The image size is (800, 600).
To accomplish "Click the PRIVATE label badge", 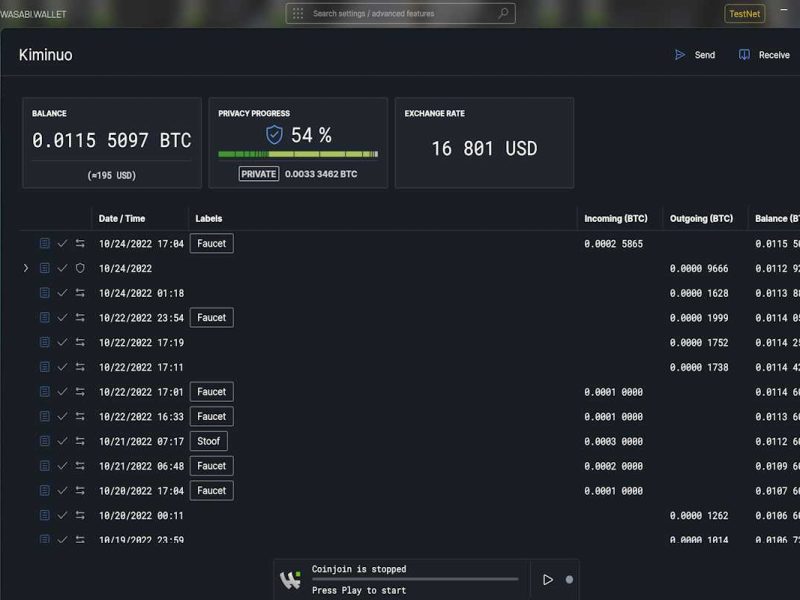I will pos(259,174).
